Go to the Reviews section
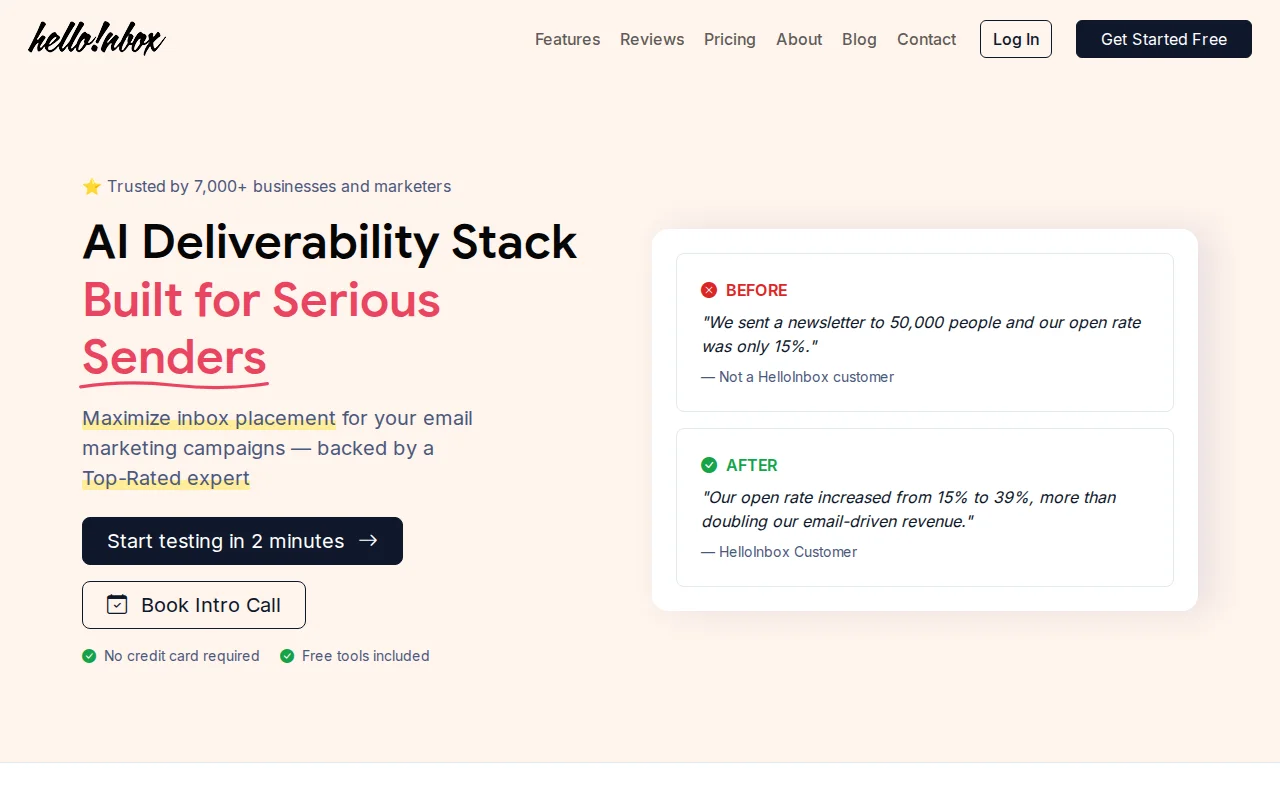The image size is (1280, 800). click(x=652, y=39)
